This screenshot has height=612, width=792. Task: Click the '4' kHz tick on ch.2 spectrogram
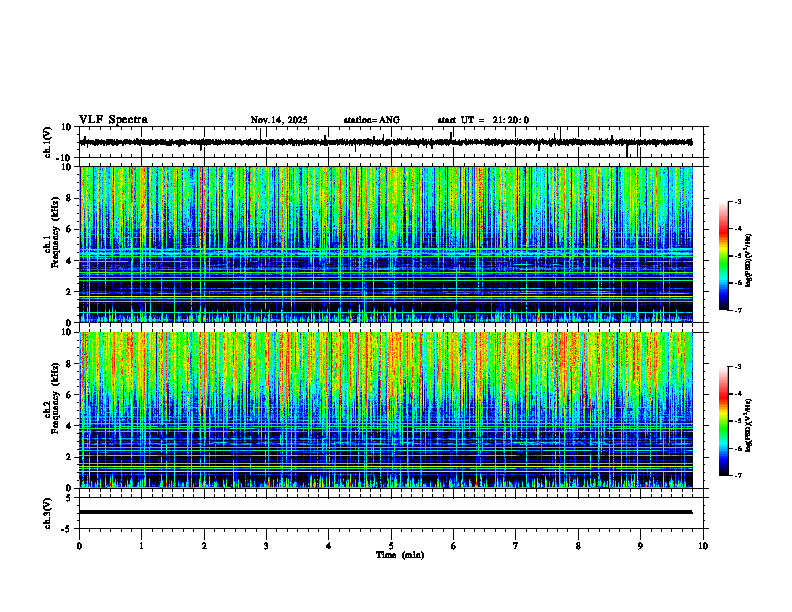[x=70, y=426]
